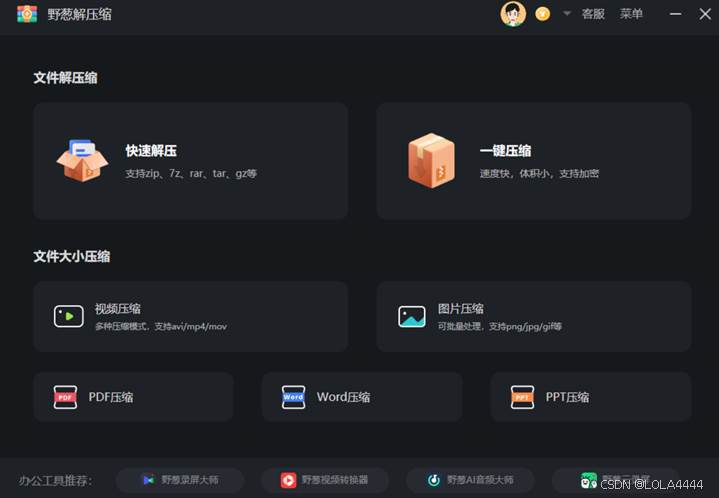Click the sealed-box 一键压缩 icon
Image resolution: width=719 pixels, height=498 pixels.
[x=431, y=160]
